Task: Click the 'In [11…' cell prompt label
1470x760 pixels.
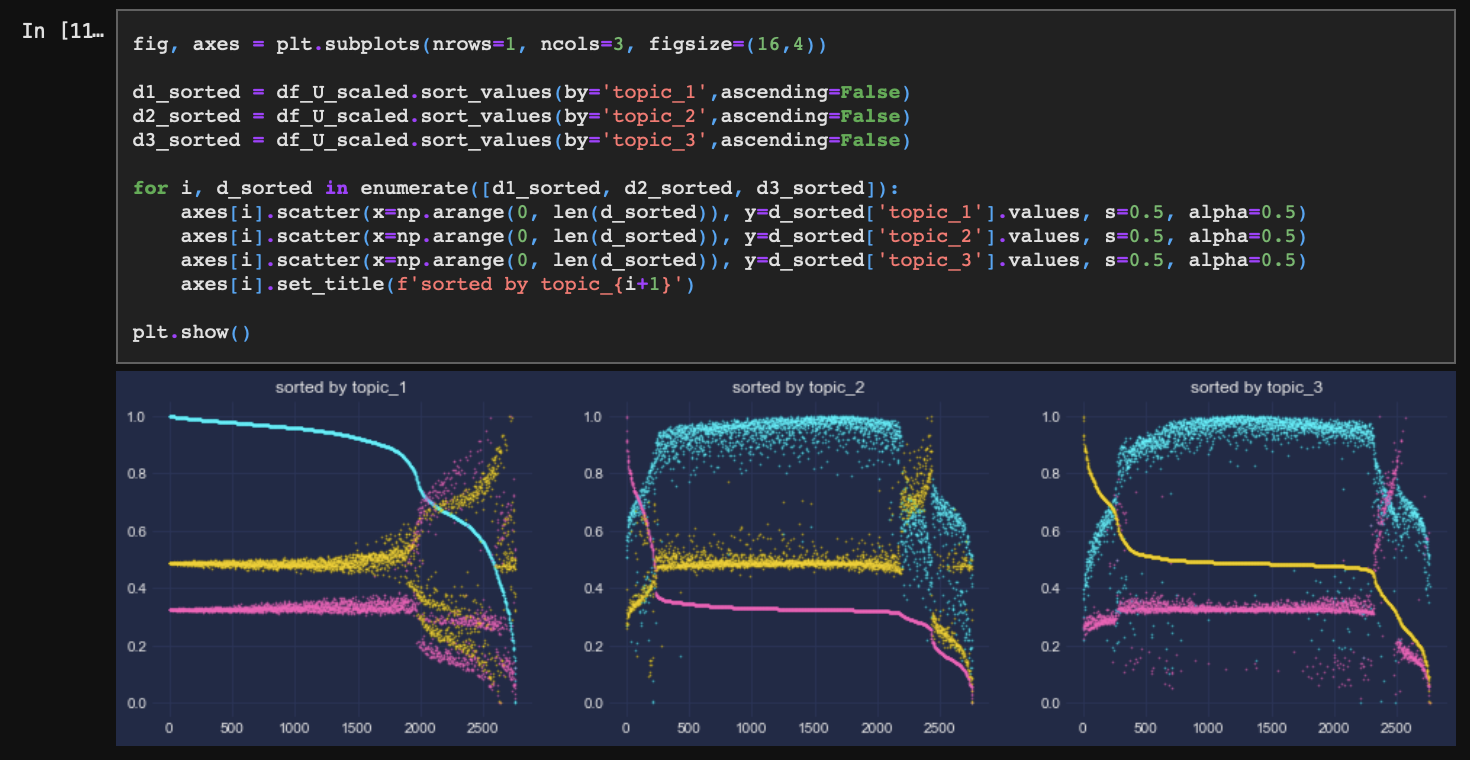Action: pos(62,31)
